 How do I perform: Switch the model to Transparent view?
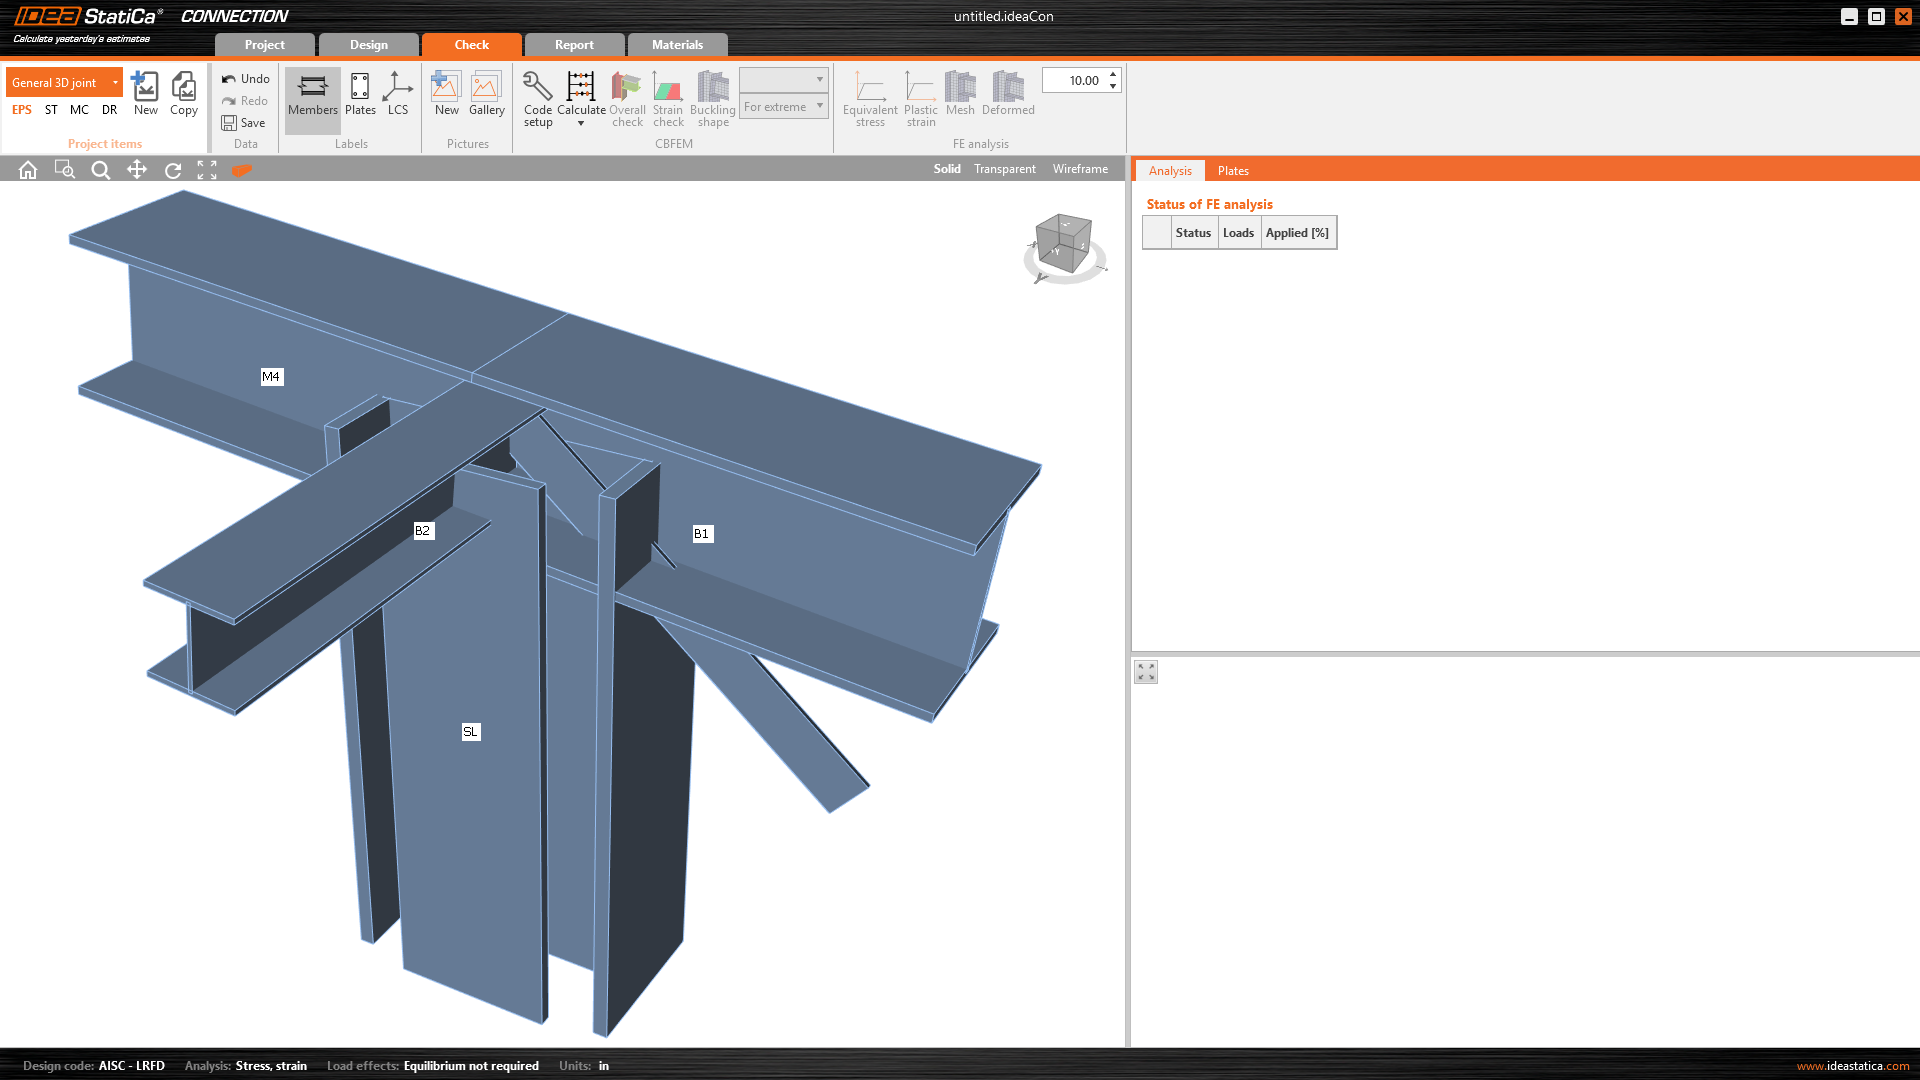(x=1004, y=169)
